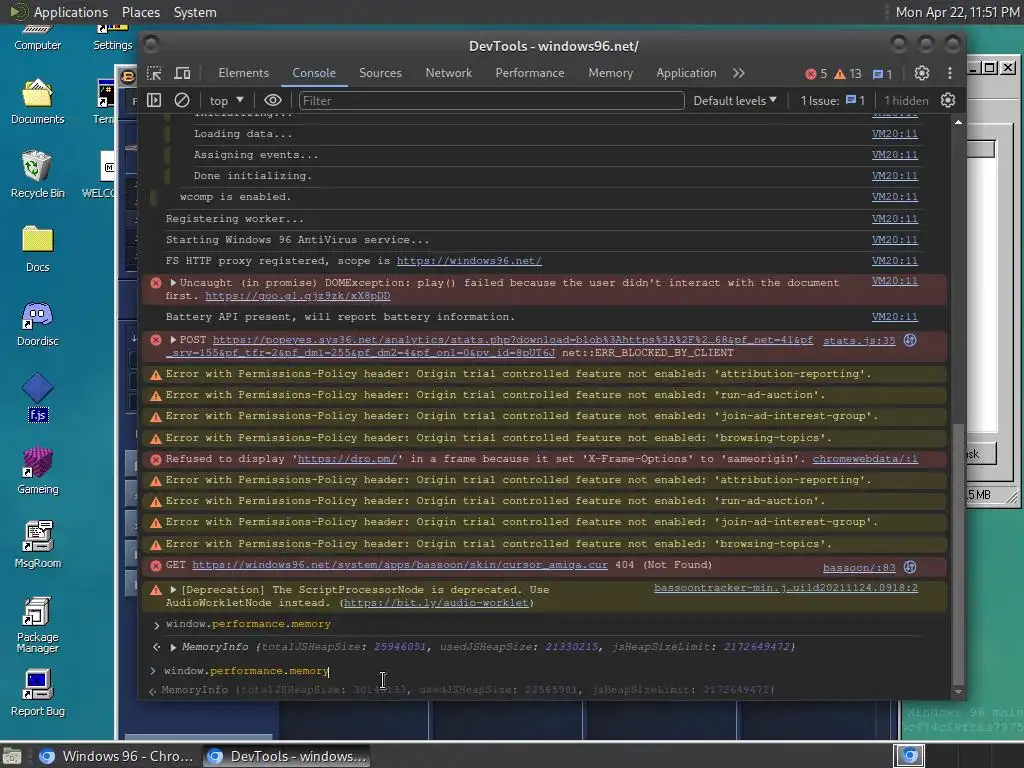Open the DevTools three-dot customize menu
Screen dimensions: 1024x768
pos(950,73)
